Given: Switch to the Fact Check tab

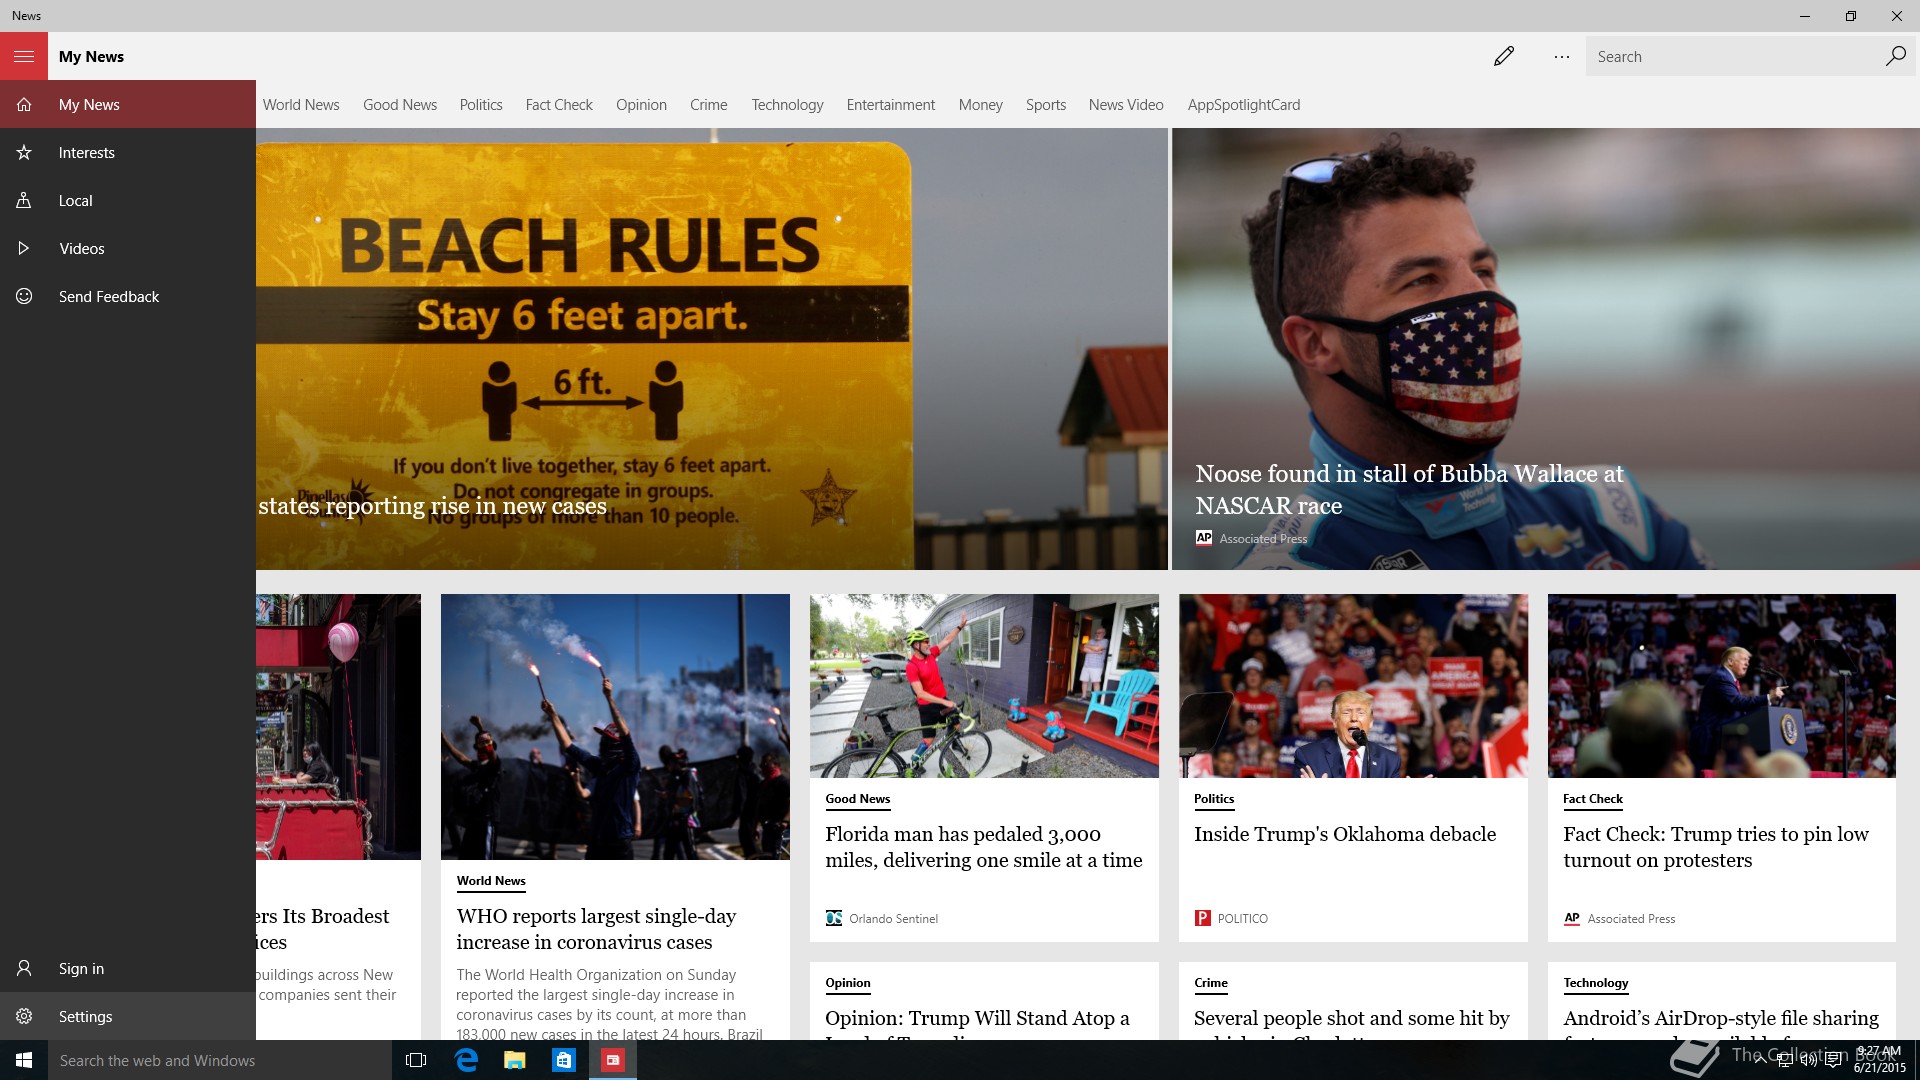Looking at the screenshot, I should [559, 105].
